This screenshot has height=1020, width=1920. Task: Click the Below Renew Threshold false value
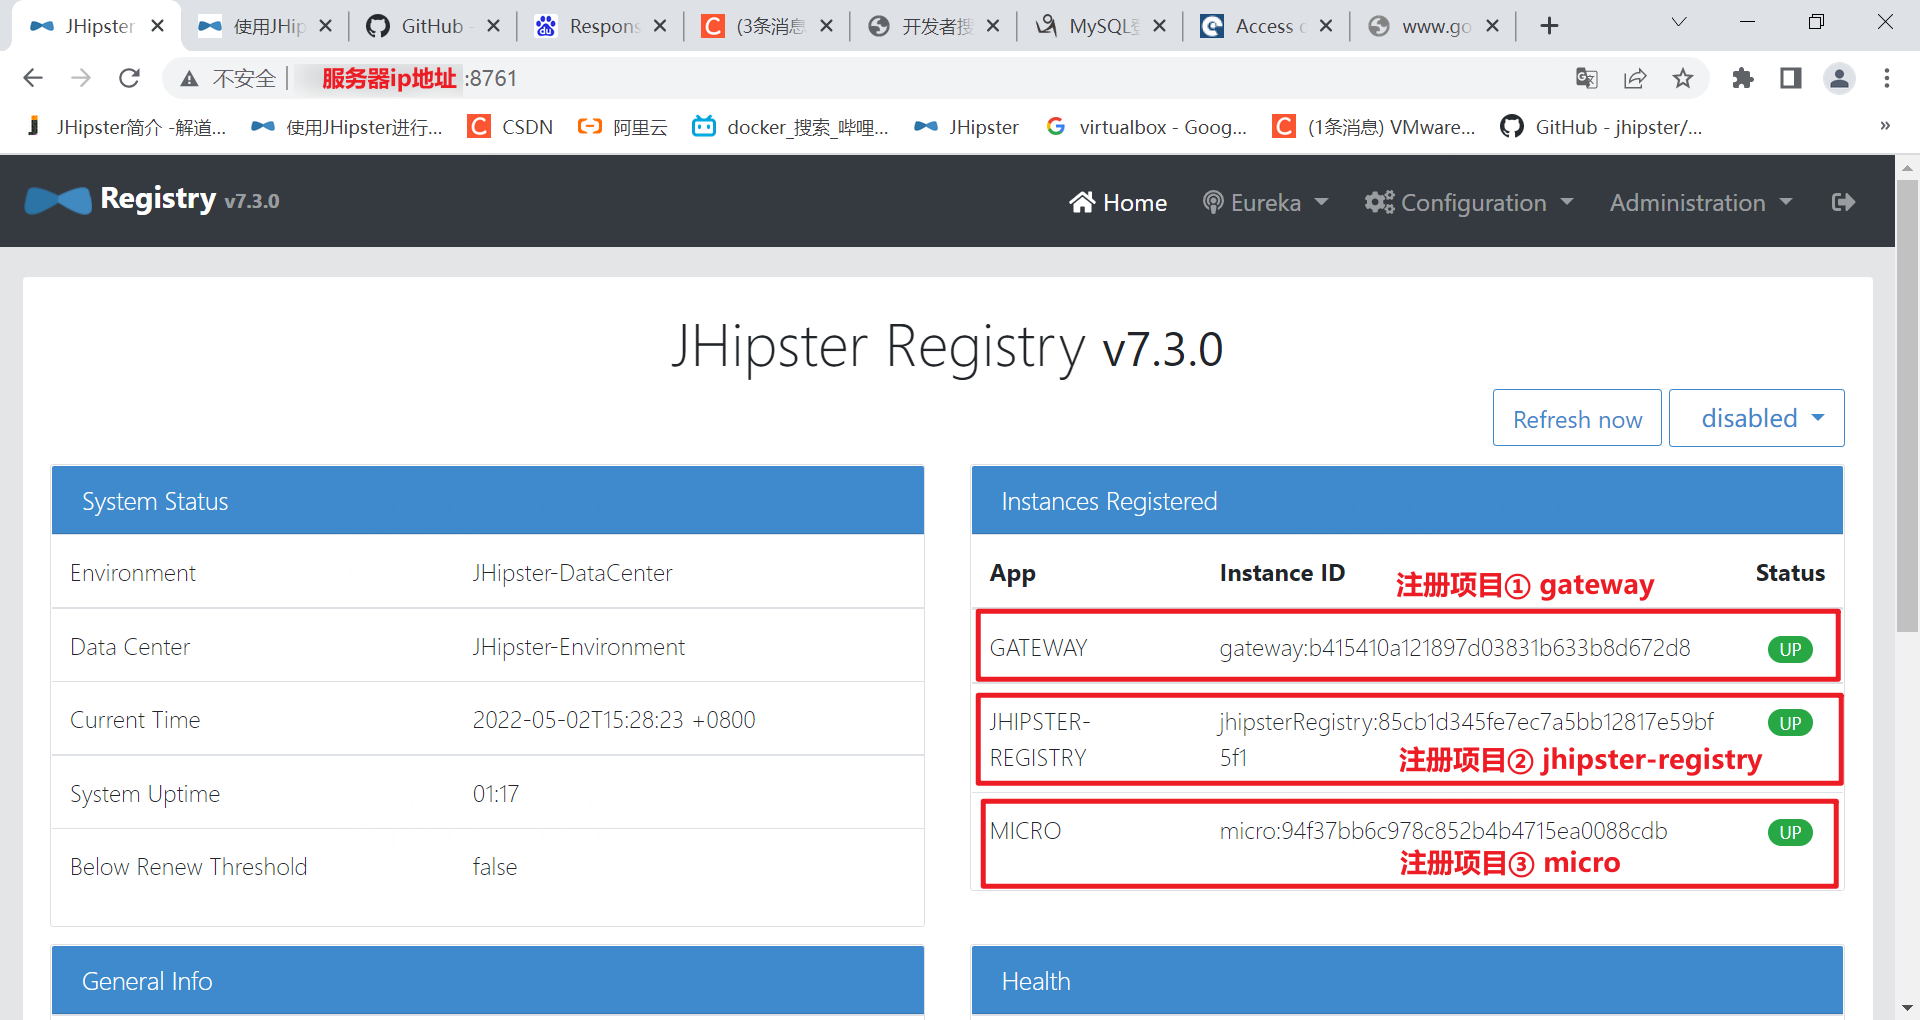point(494,867)
